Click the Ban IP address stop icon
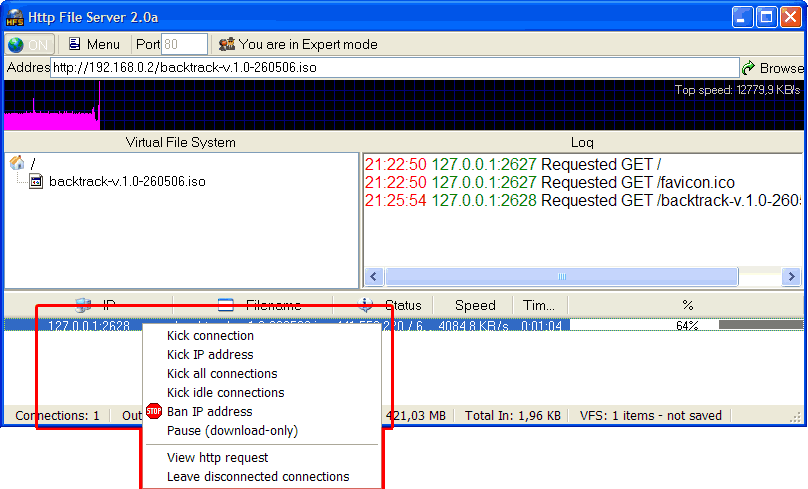 tap(154, 411)
